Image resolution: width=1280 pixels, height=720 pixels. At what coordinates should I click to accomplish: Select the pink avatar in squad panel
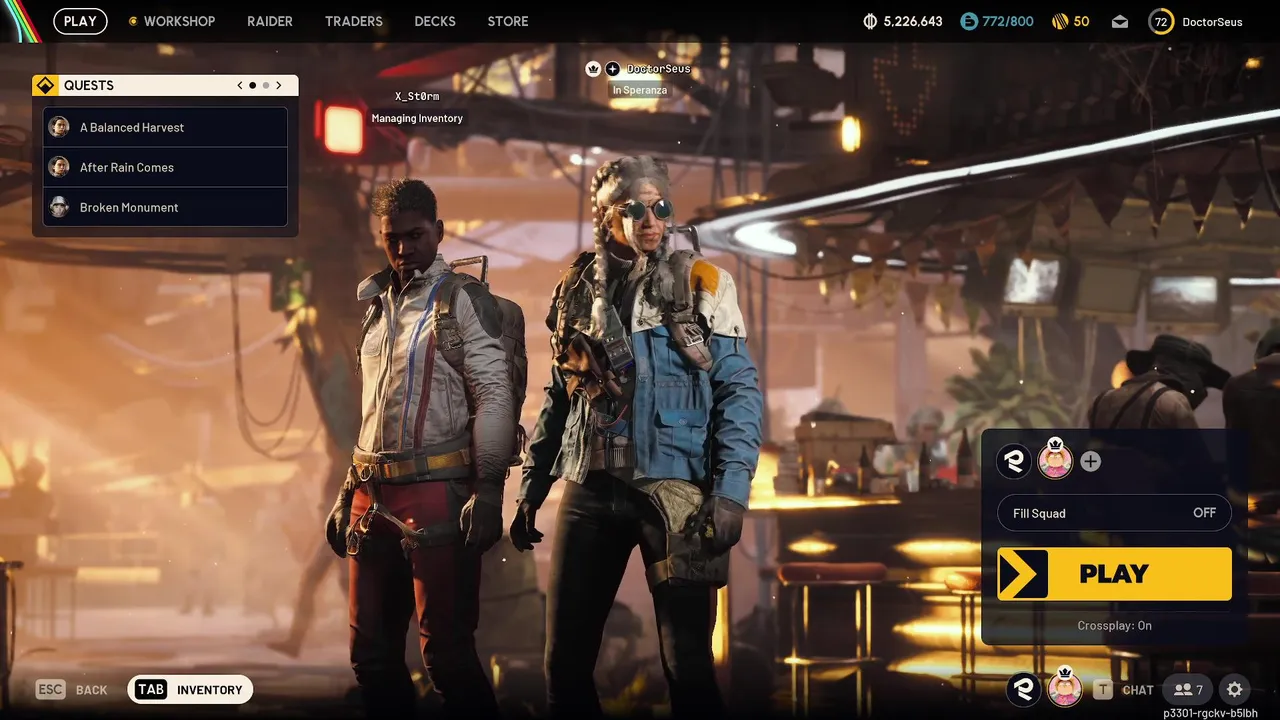pyautogui.click(x=1055, y=459)
